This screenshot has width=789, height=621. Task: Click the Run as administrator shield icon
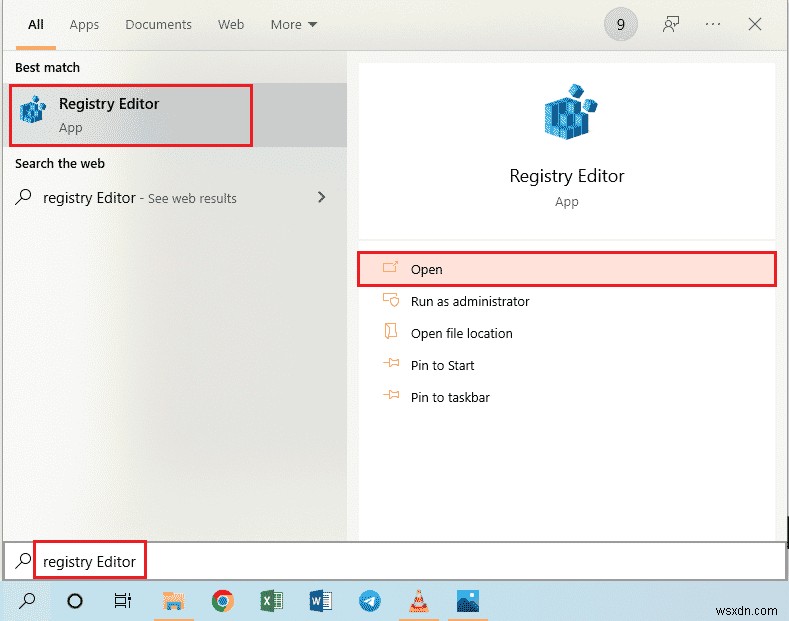click(x=390, y=300)
